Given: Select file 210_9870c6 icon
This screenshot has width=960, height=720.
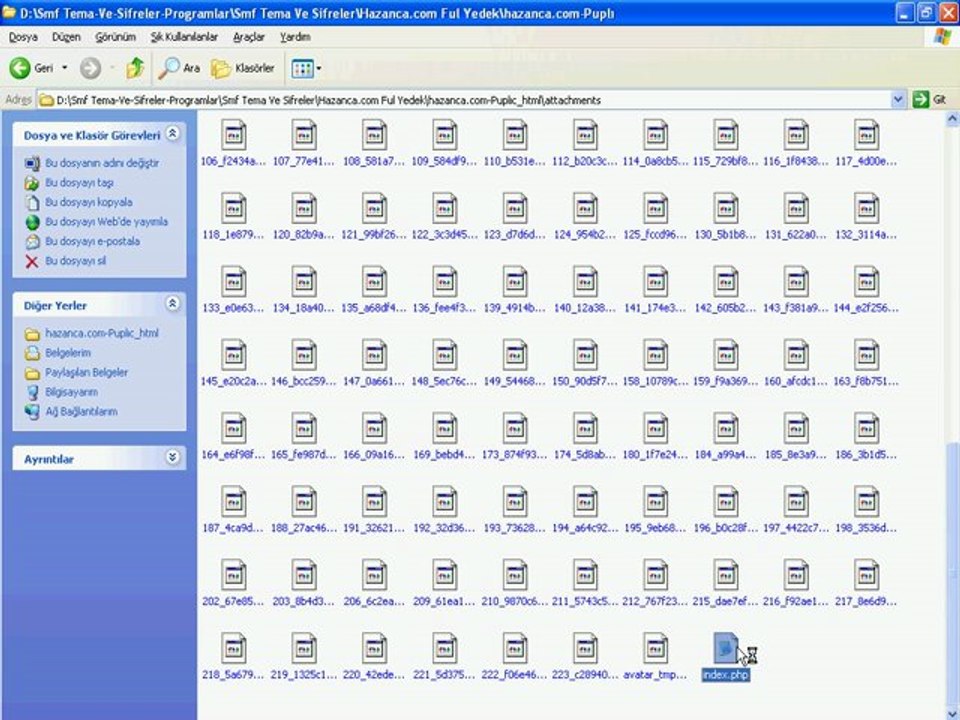Looking at the screenshot, I should [x=514, y=575].
